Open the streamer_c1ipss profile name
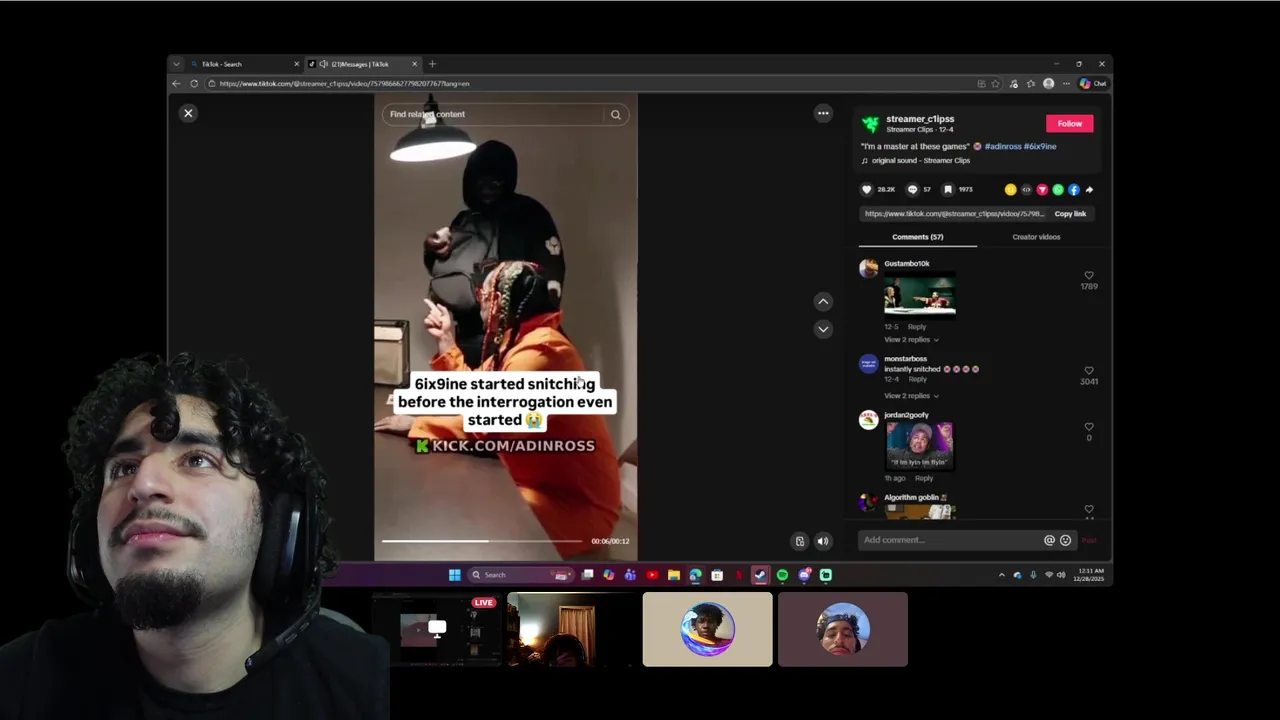 point(919,119)
